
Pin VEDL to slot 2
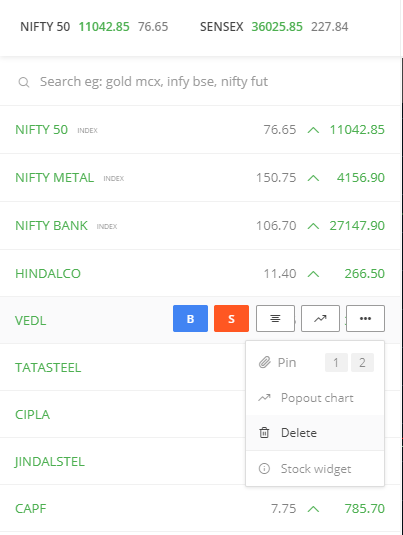tap(362, 362)
